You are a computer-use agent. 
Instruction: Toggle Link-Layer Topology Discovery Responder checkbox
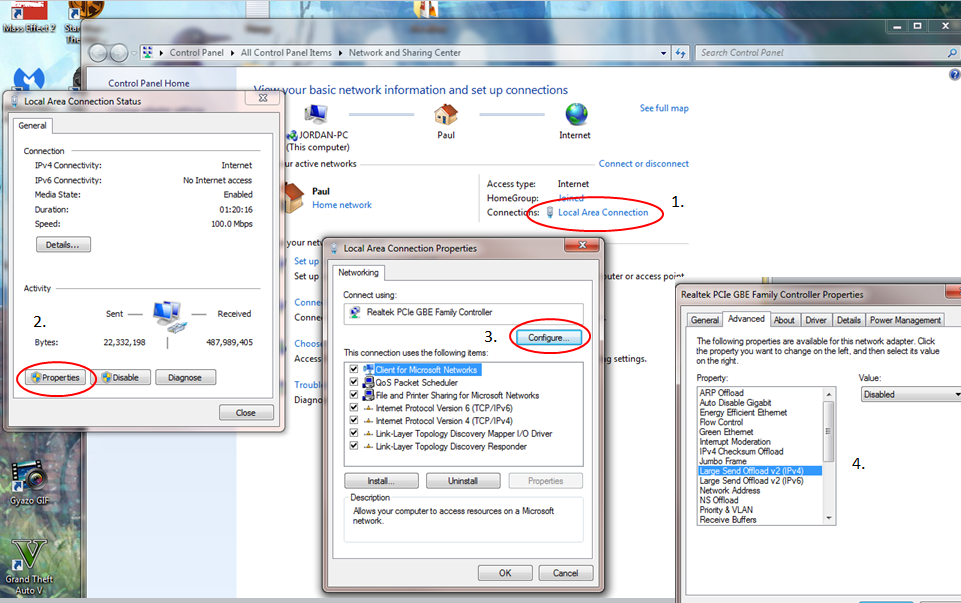click(x=354, y=446)
